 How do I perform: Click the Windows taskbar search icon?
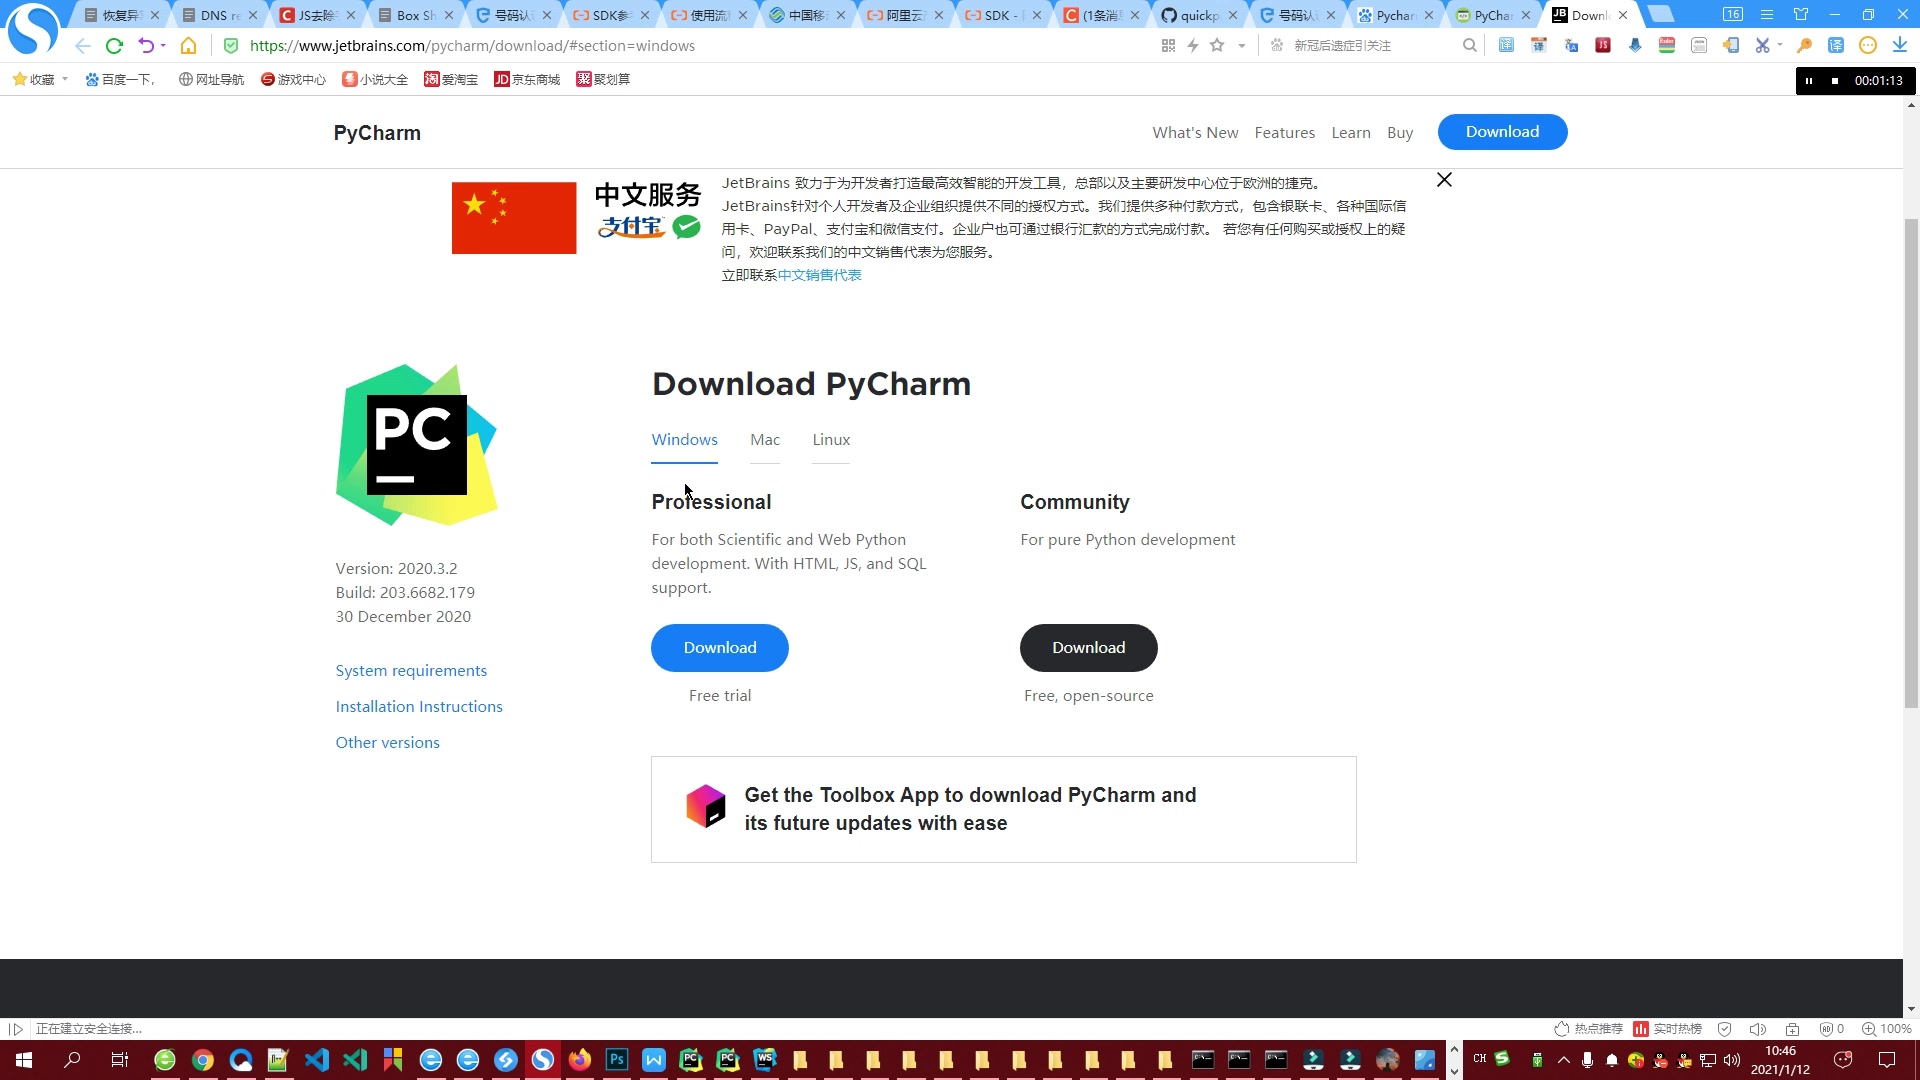71,1059
